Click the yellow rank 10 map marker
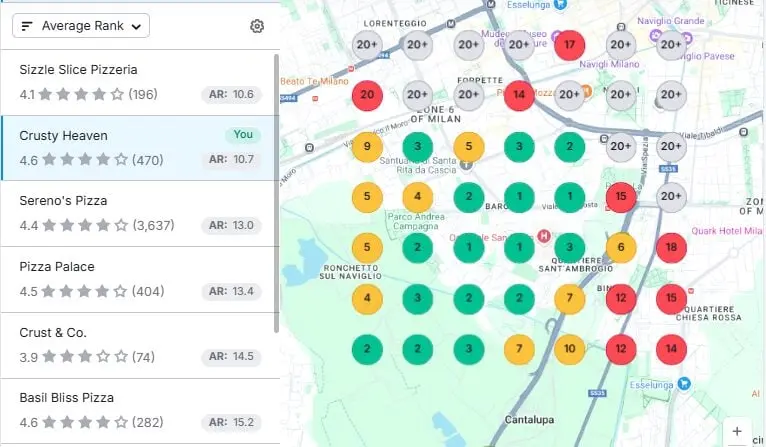The width and height of the screenshot is (766, 447). (x=570, y=349)
